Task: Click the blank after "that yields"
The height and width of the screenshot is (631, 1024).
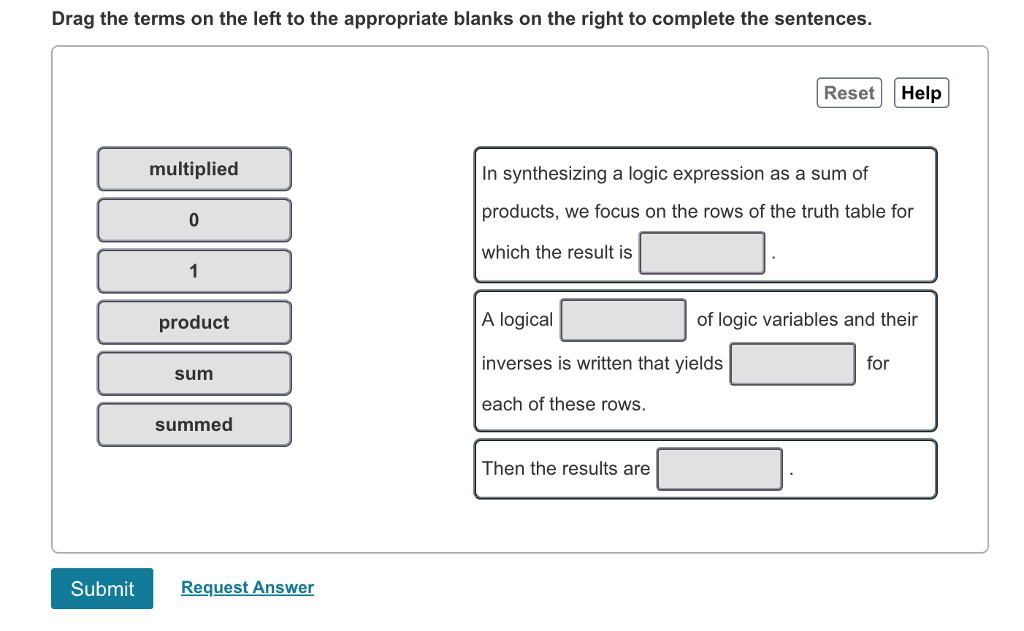Action: coord(792,364)
